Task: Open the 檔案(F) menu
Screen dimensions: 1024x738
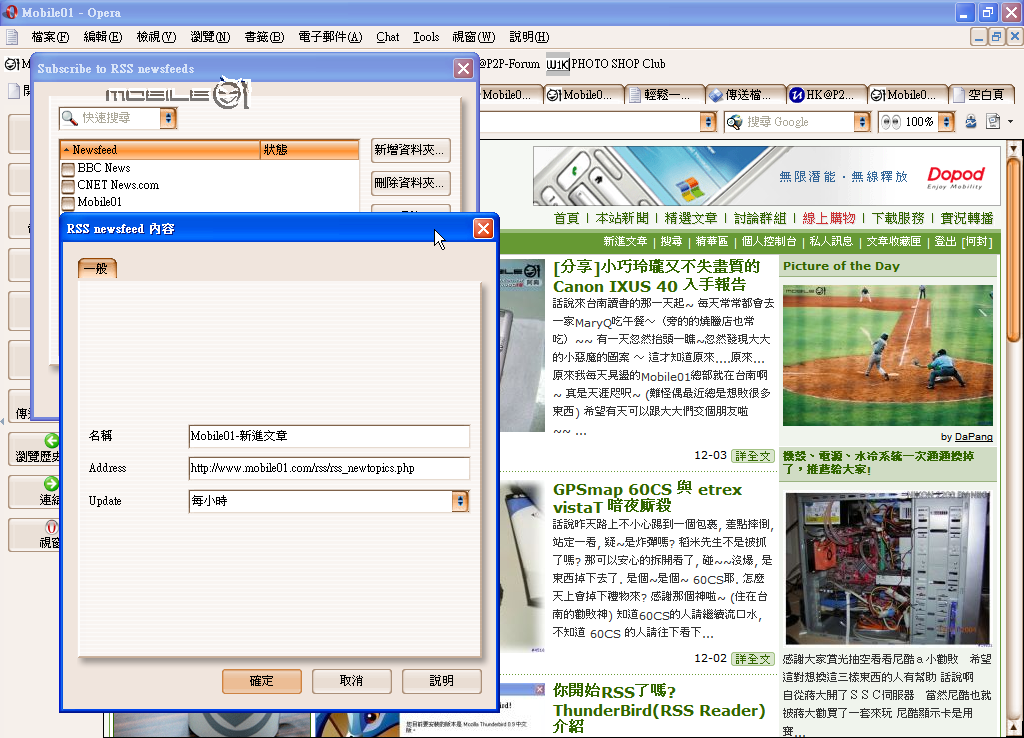Action: (50, 37)
